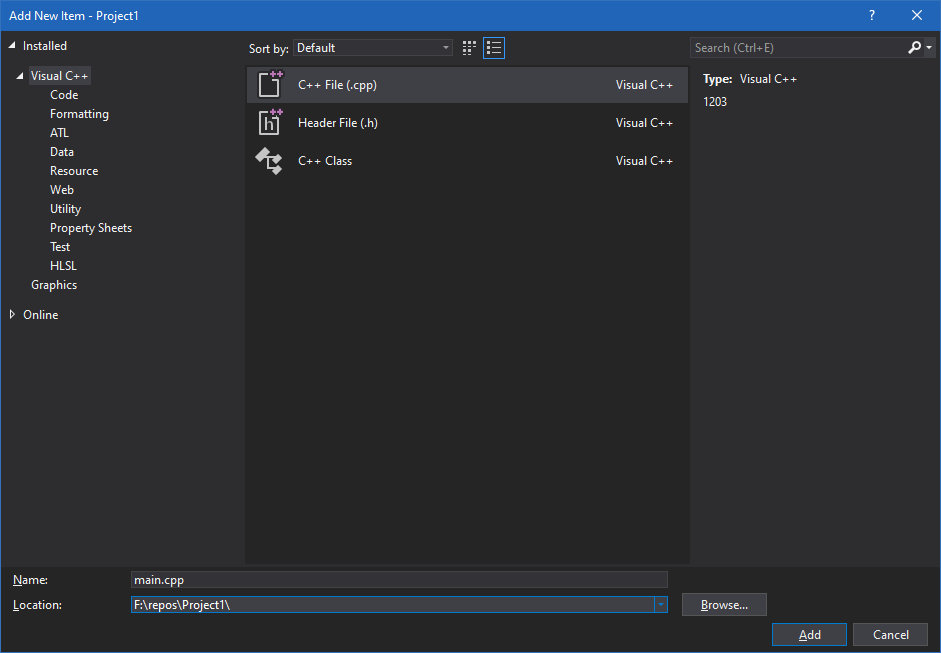Screen dimensions: 941x653
Task: Collapse the Visual C++ tree node
Action: pos(20,76)
